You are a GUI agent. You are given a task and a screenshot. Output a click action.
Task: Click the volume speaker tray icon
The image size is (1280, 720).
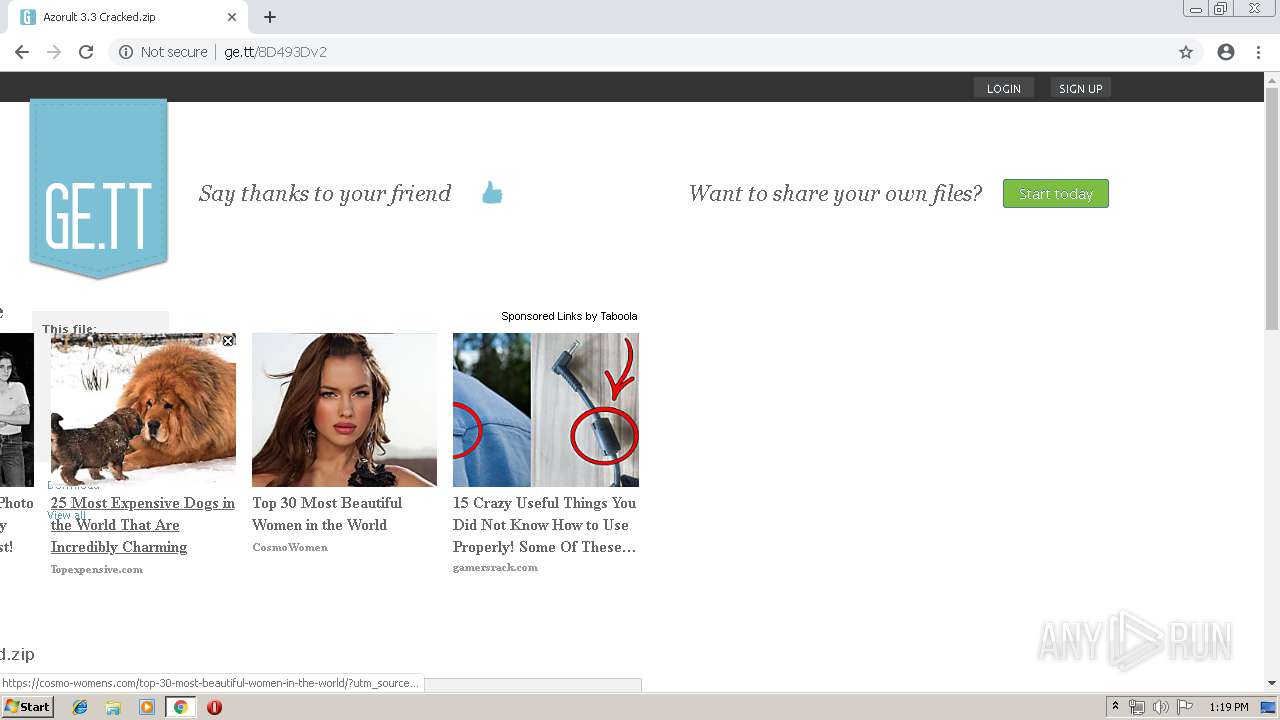click(1160, 707)
